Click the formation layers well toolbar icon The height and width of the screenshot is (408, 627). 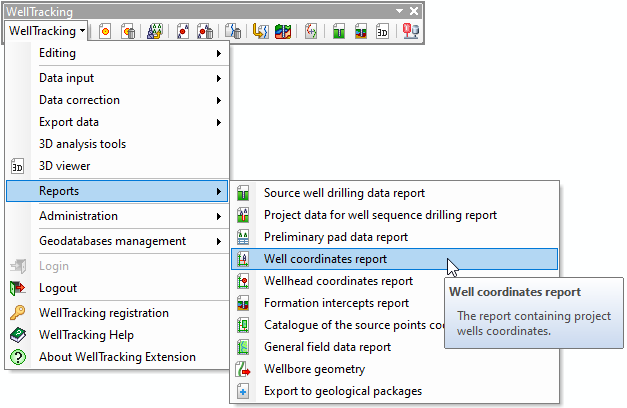click(x=361, y=31)
